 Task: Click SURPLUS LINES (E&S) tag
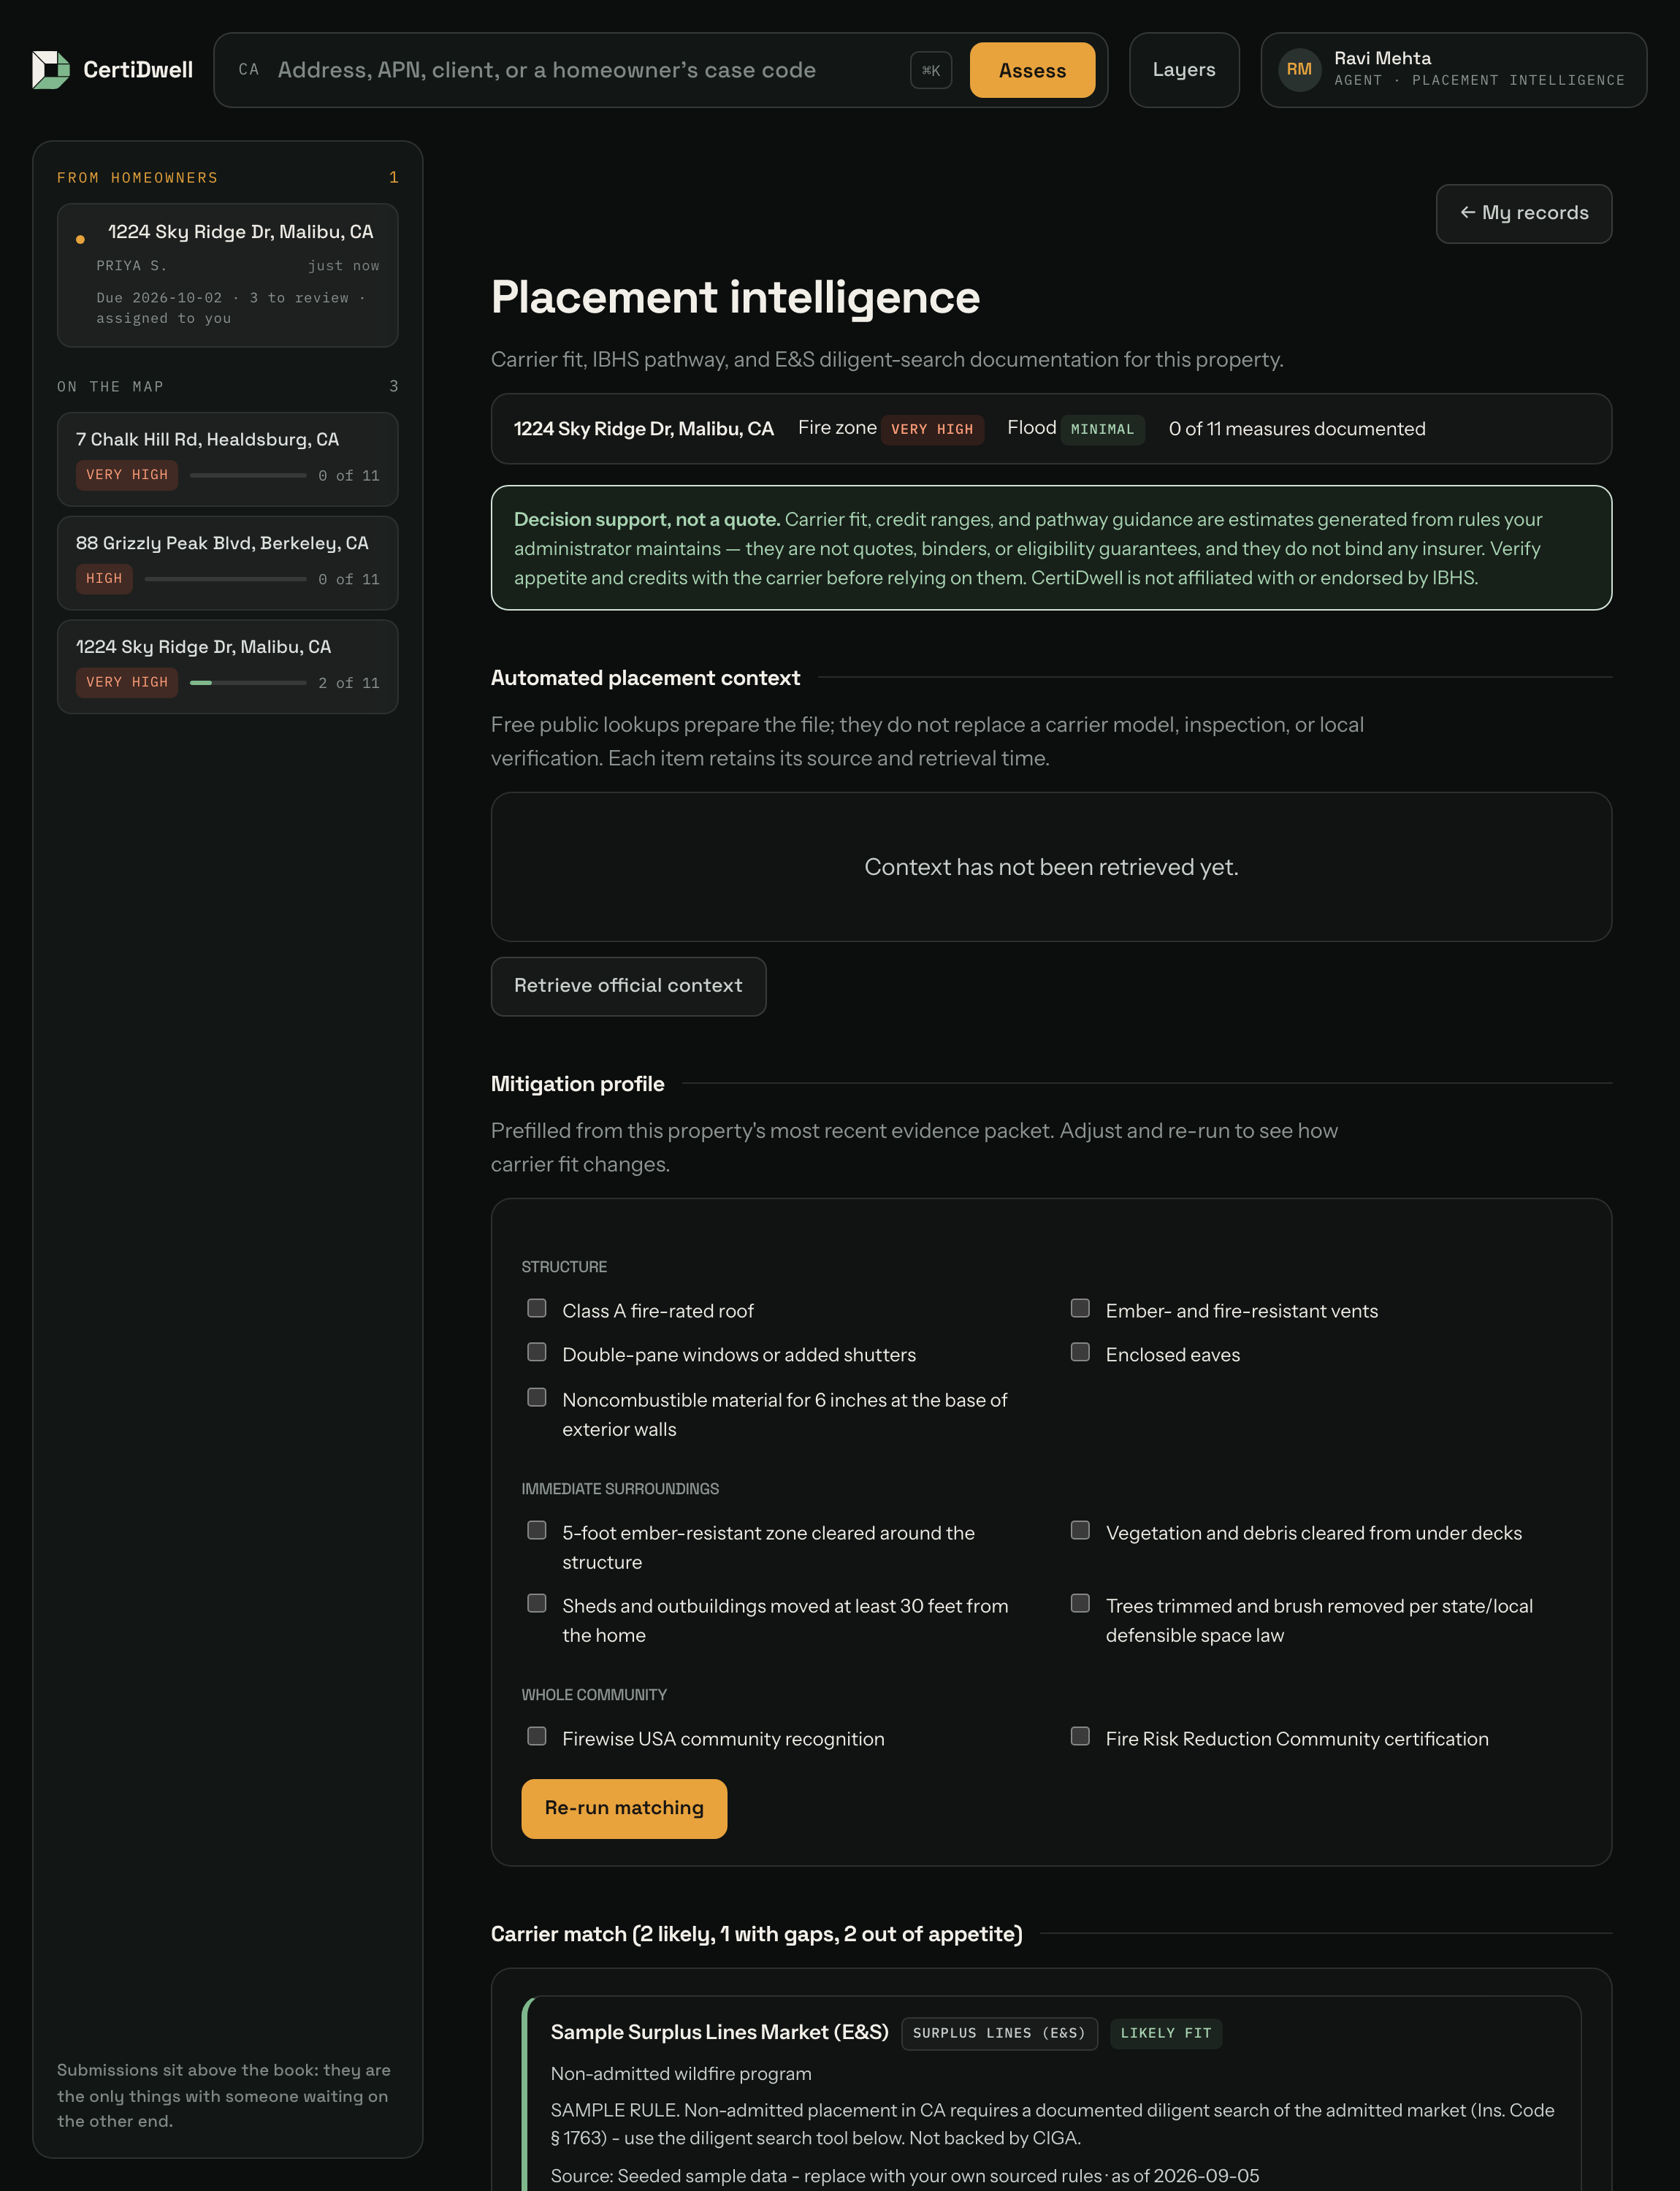coord(999,2033)
